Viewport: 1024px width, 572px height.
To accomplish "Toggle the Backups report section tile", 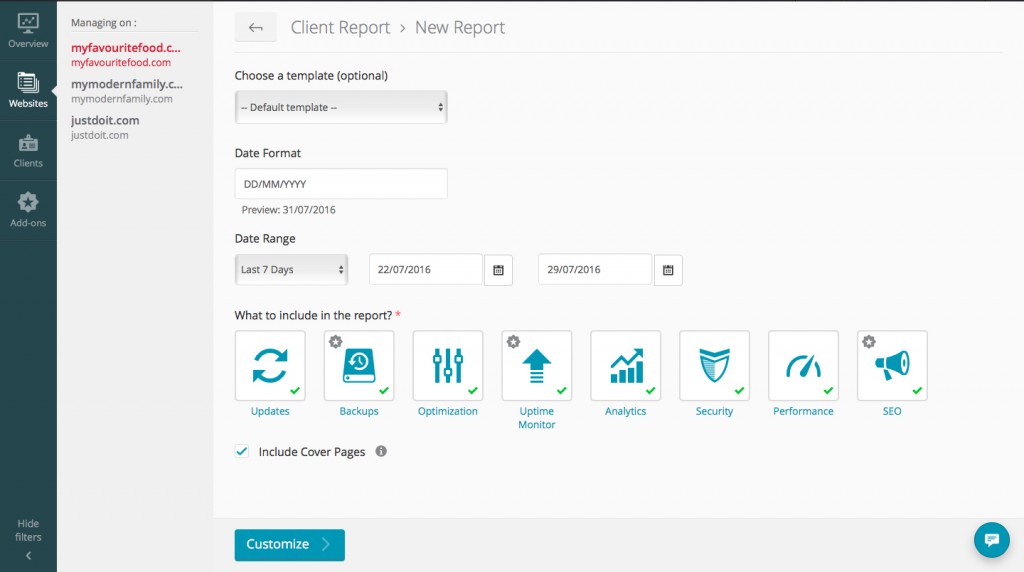I will point(359,365).
